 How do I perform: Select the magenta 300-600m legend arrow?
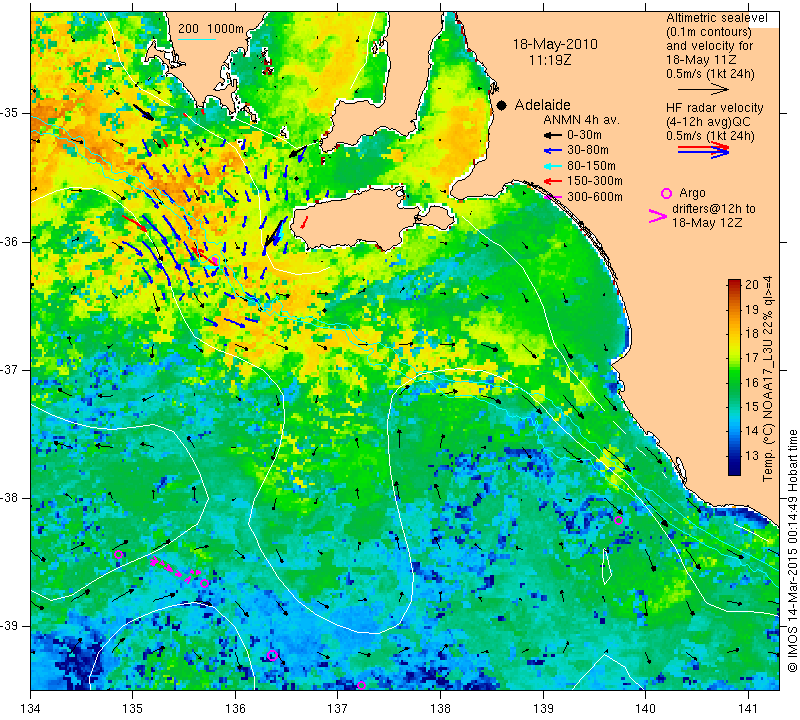(x=552, y=197)
